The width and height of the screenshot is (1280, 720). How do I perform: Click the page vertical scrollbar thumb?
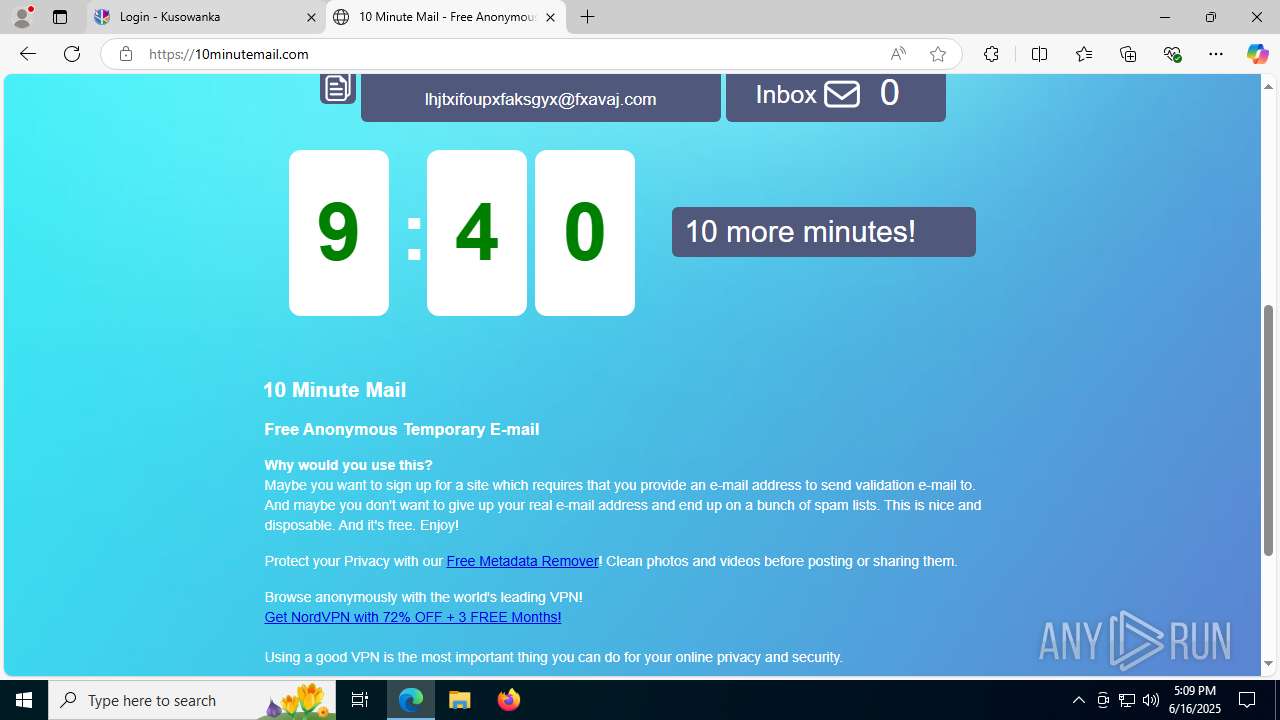1268,430
